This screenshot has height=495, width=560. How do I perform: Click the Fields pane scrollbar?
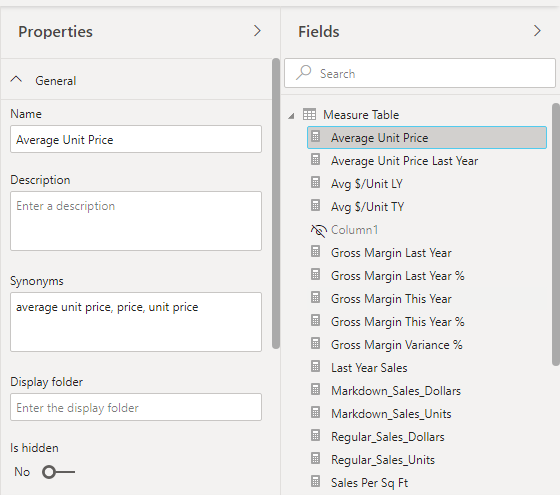point(556,234)
